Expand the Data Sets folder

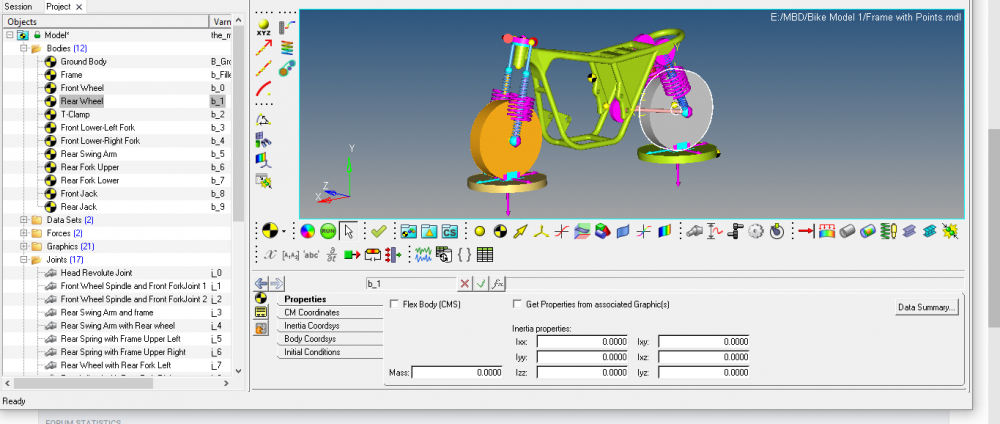click(24, 220)
